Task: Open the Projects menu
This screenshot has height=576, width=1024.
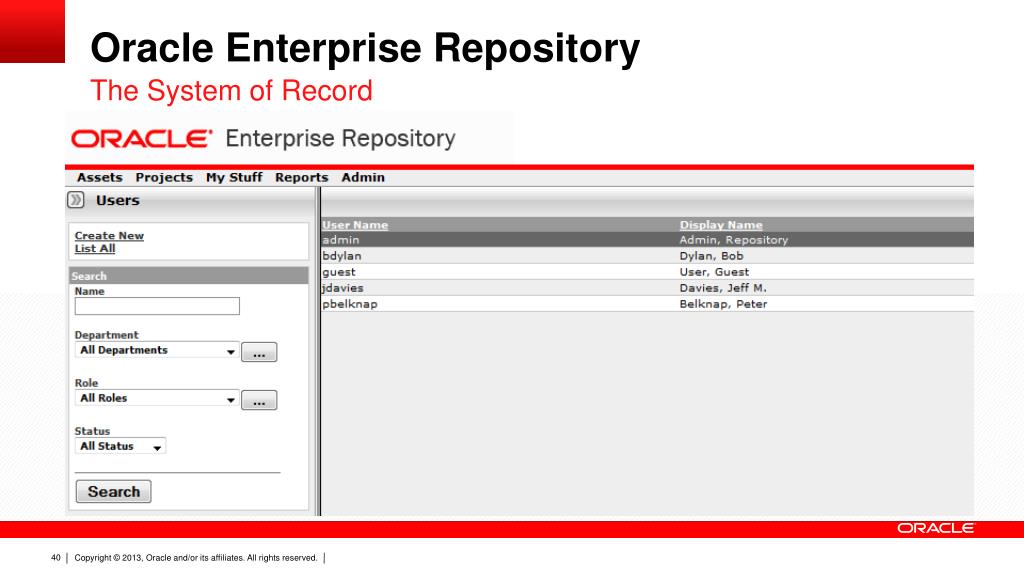Action: pyautogui.click(x=164, y=178)
